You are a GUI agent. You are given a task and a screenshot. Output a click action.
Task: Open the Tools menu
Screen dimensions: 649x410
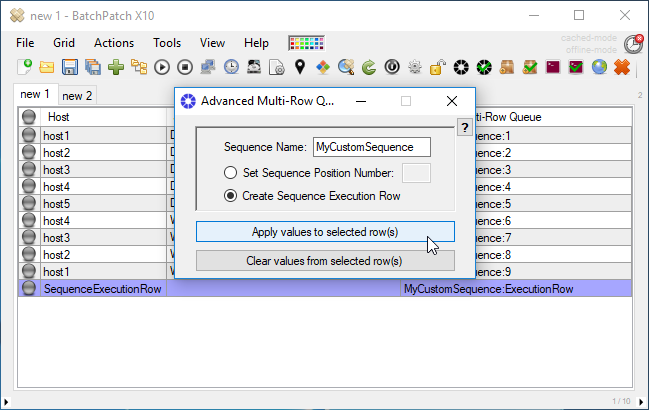(167, 43)
